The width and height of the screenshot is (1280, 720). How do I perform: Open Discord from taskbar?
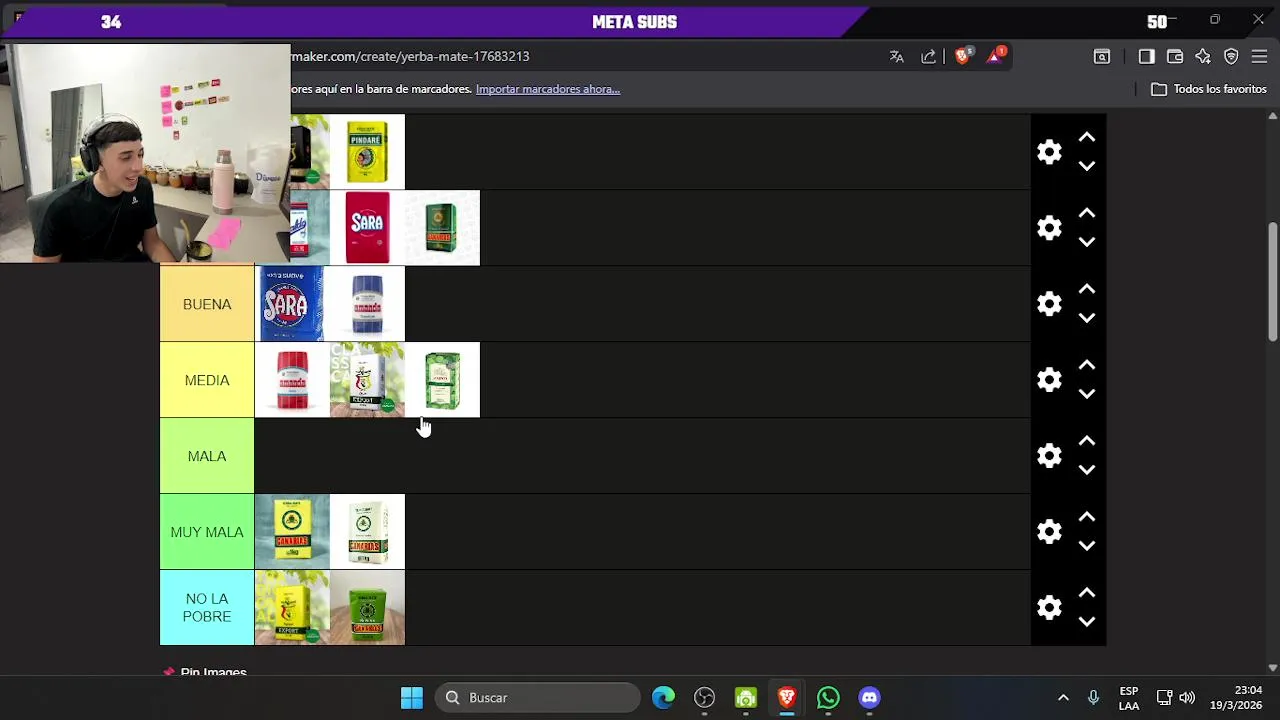pos(869,698)
